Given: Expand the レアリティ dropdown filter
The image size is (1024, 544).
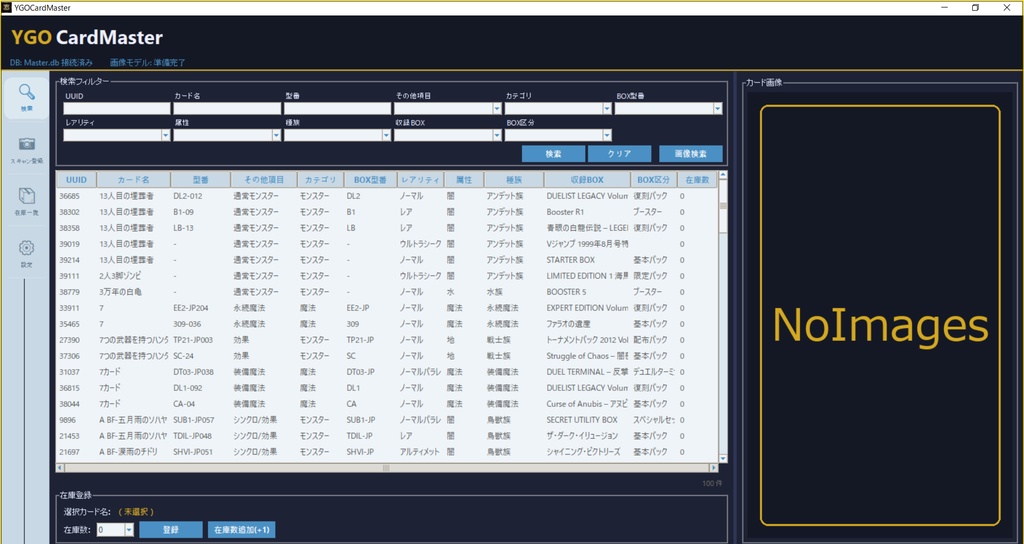Looking at the screenshot, I should pos(166,135).
